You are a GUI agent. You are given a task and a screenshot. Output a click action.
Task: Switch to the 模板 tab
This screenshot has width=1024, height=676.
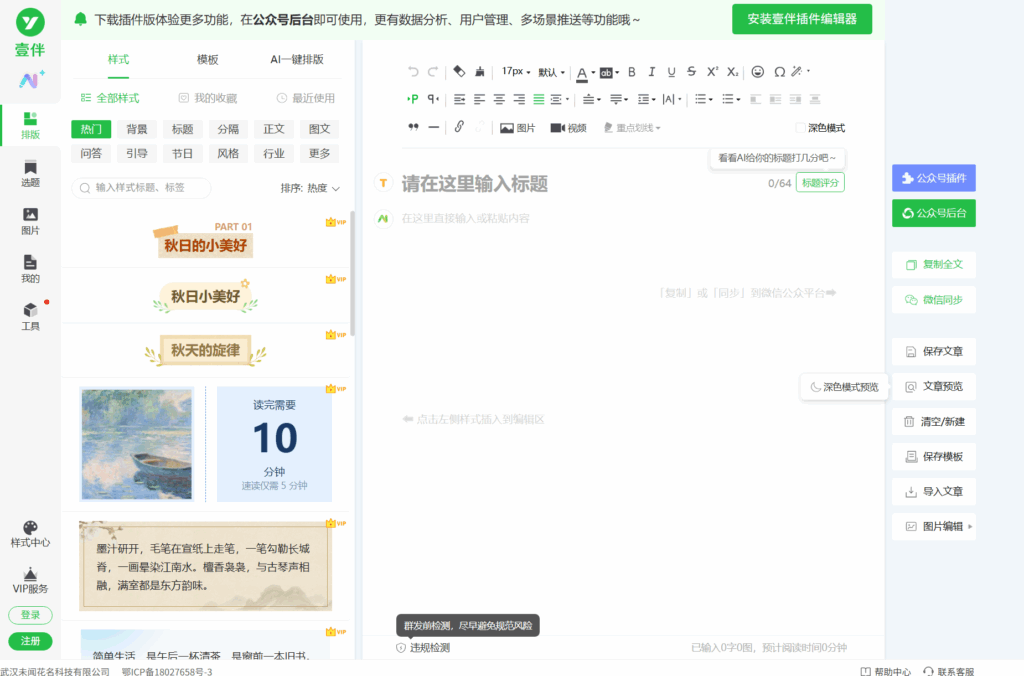[x=208, y=59]
